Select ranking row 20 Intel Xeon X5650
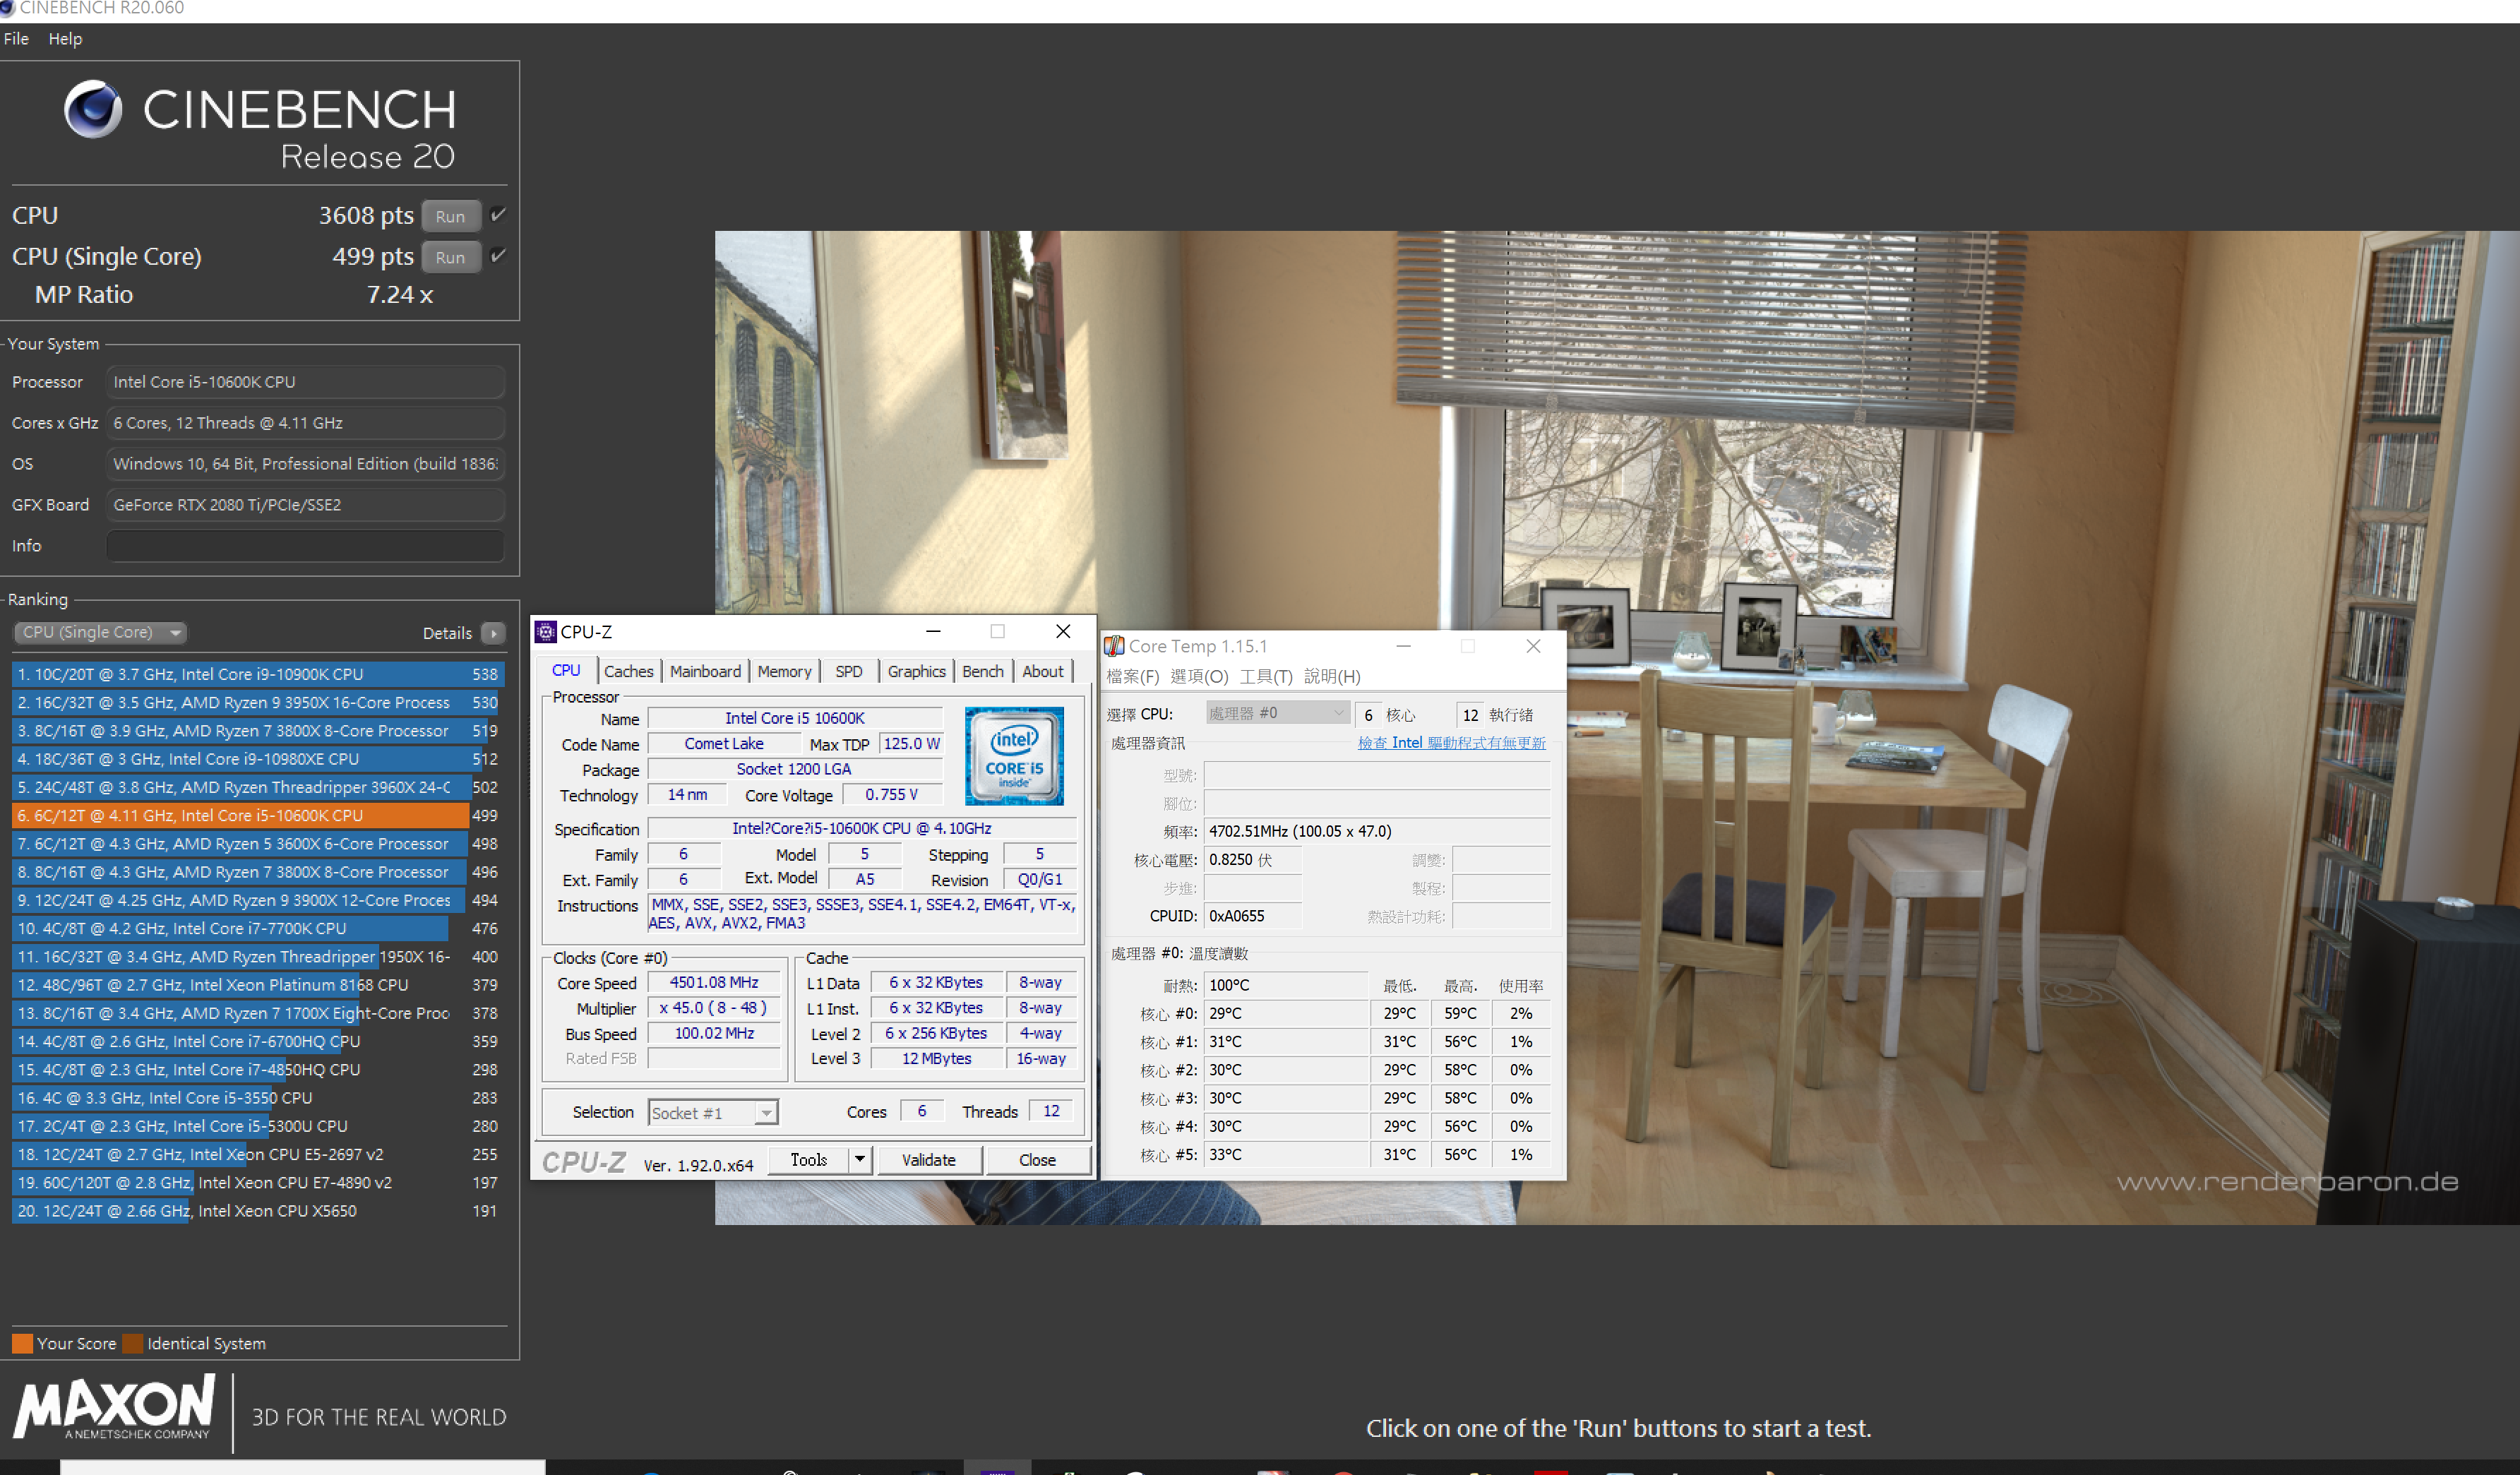This screenshot has width=2520, height=1475. click(257, 1210)
